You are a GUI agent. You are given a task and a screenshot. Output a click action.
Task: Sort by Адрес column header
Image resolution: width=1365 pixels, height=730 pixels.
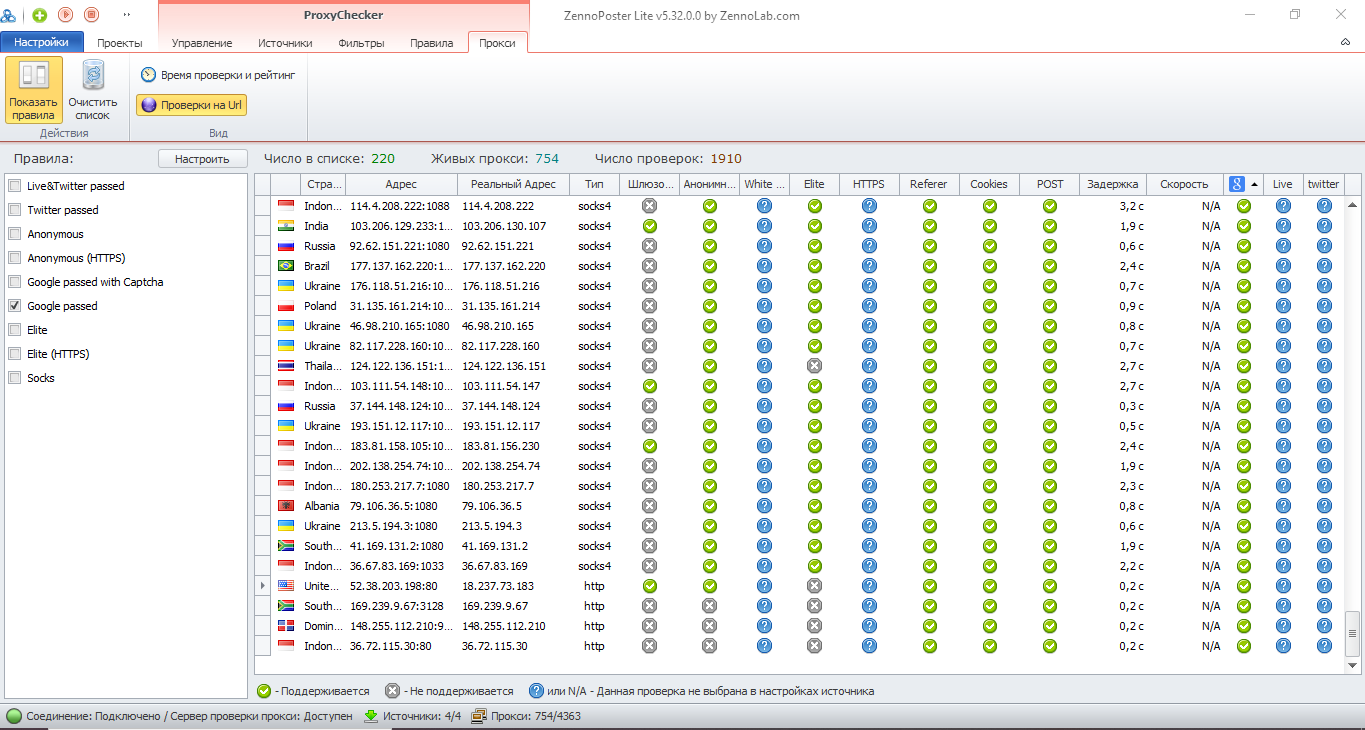tap(401, 184)
